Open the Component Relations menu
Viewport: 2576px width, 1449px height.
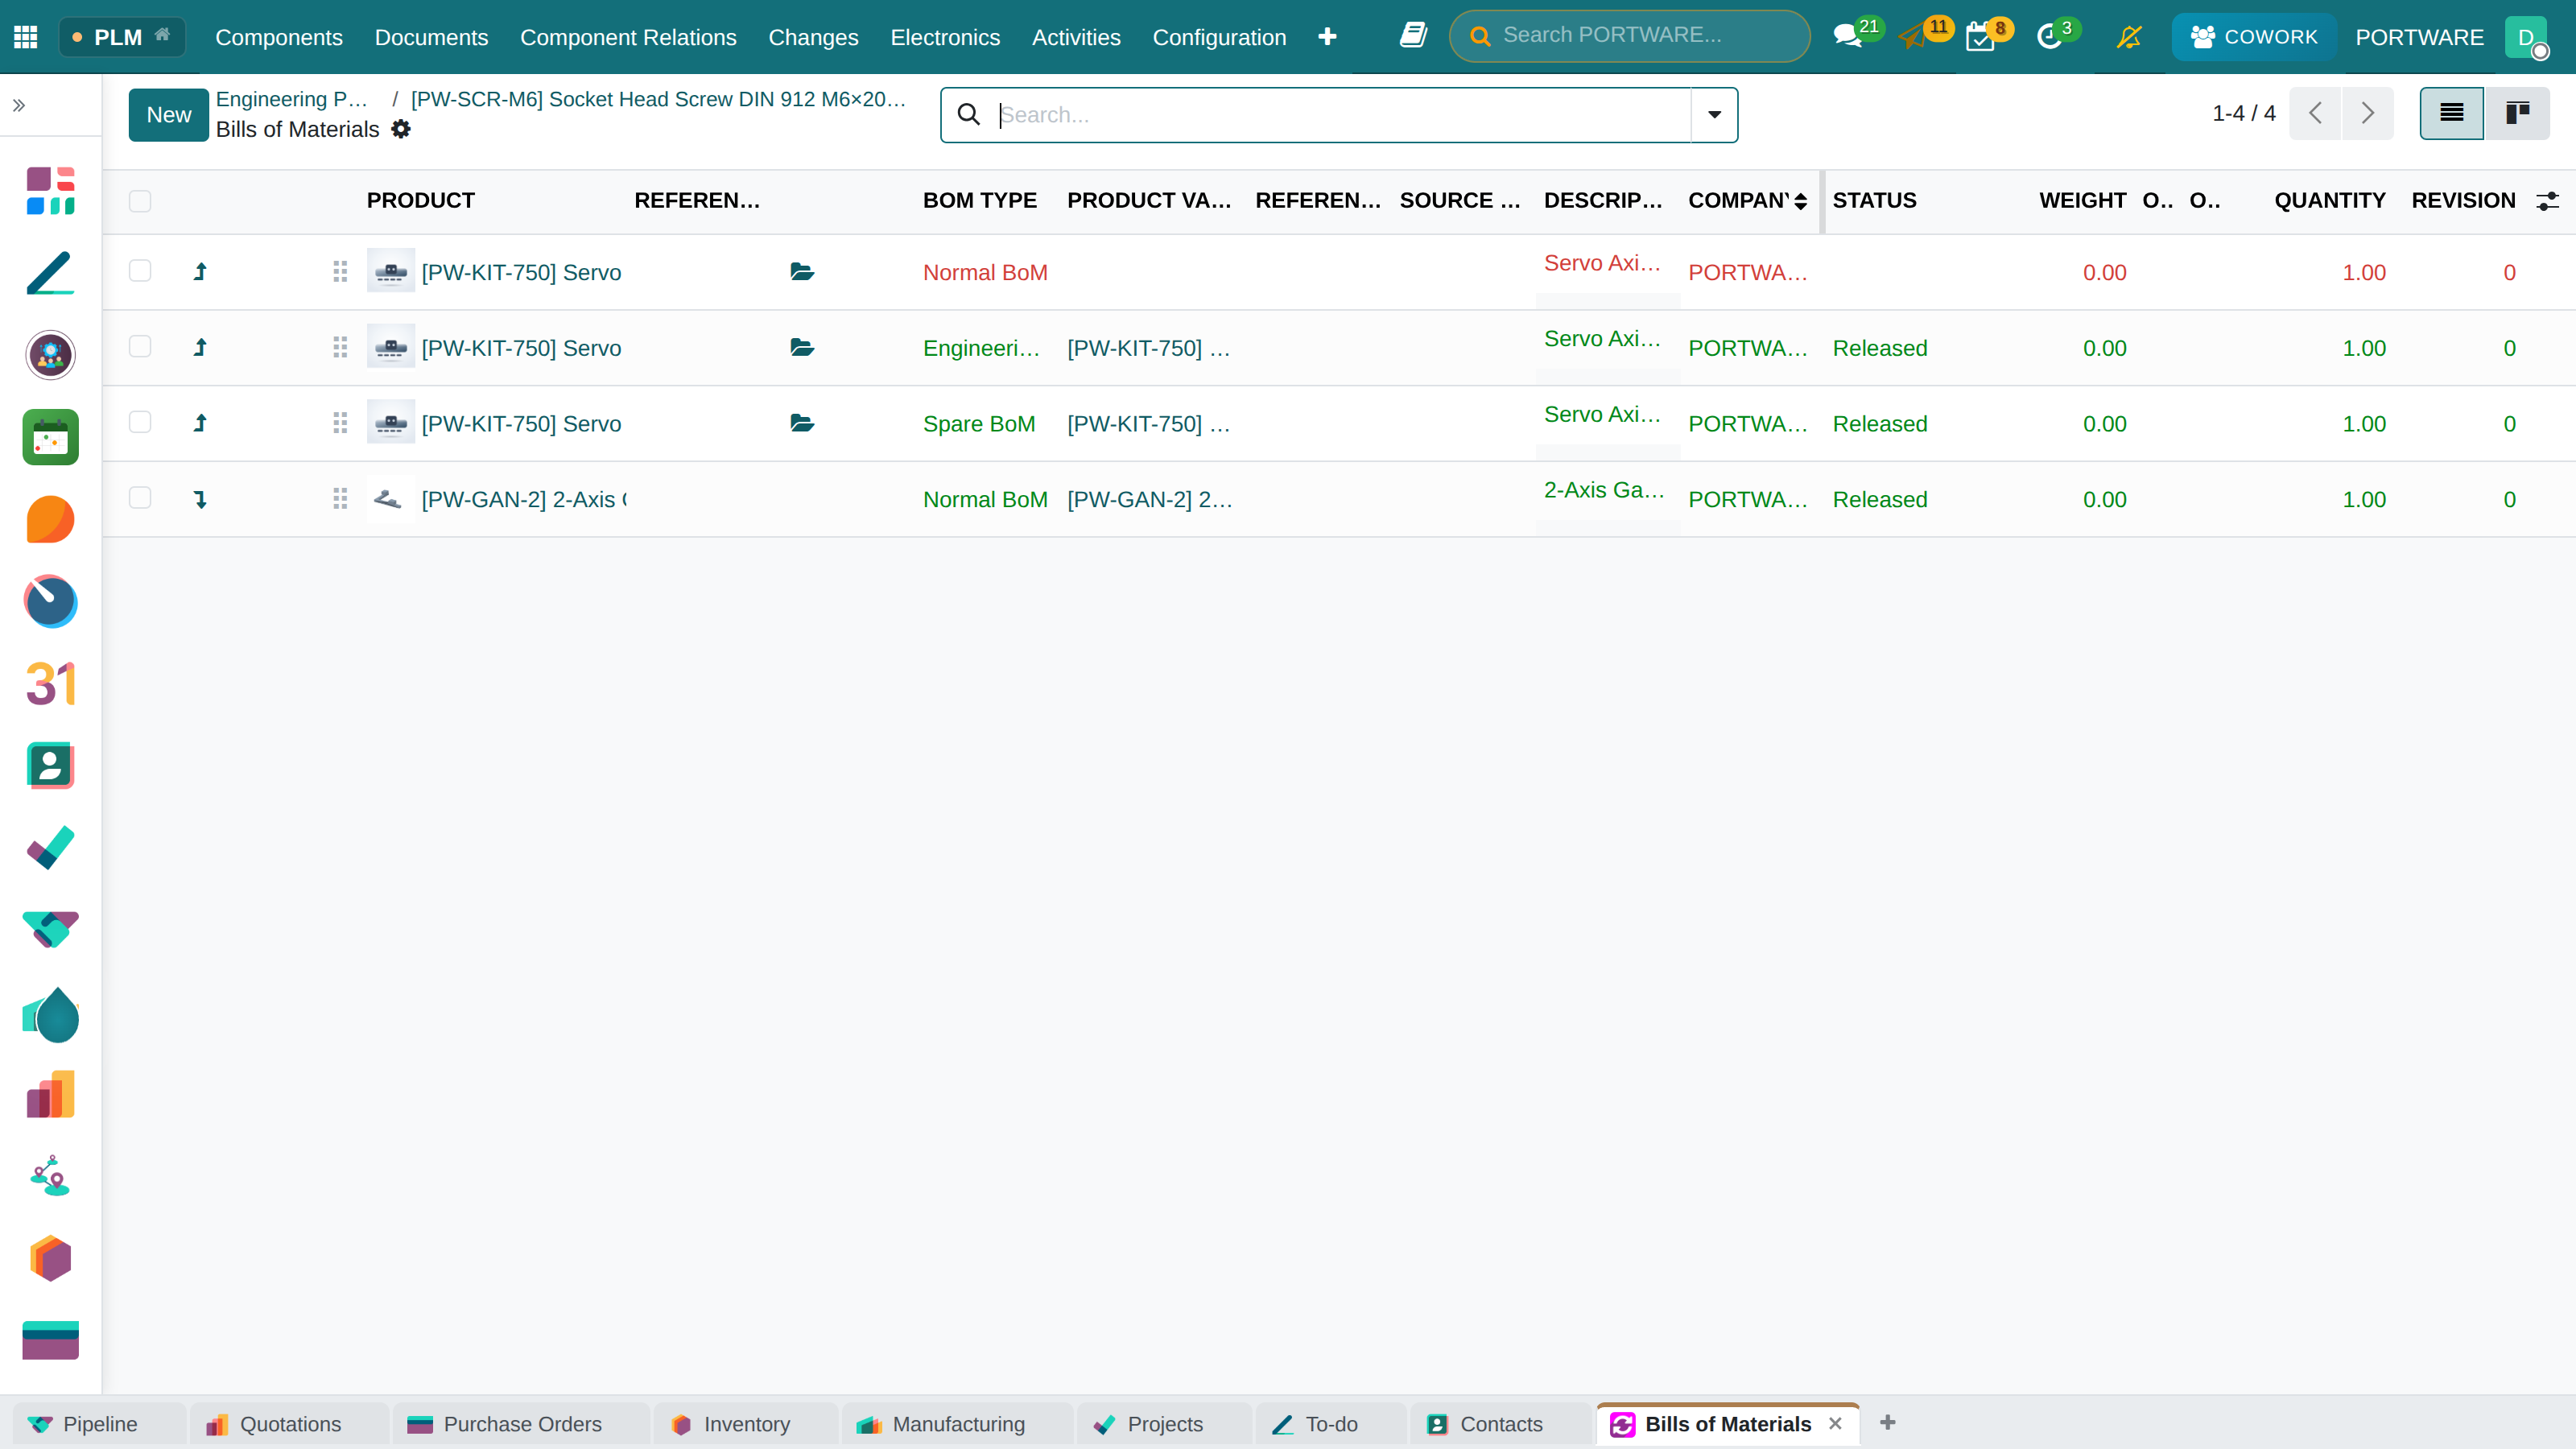(628, 37)
